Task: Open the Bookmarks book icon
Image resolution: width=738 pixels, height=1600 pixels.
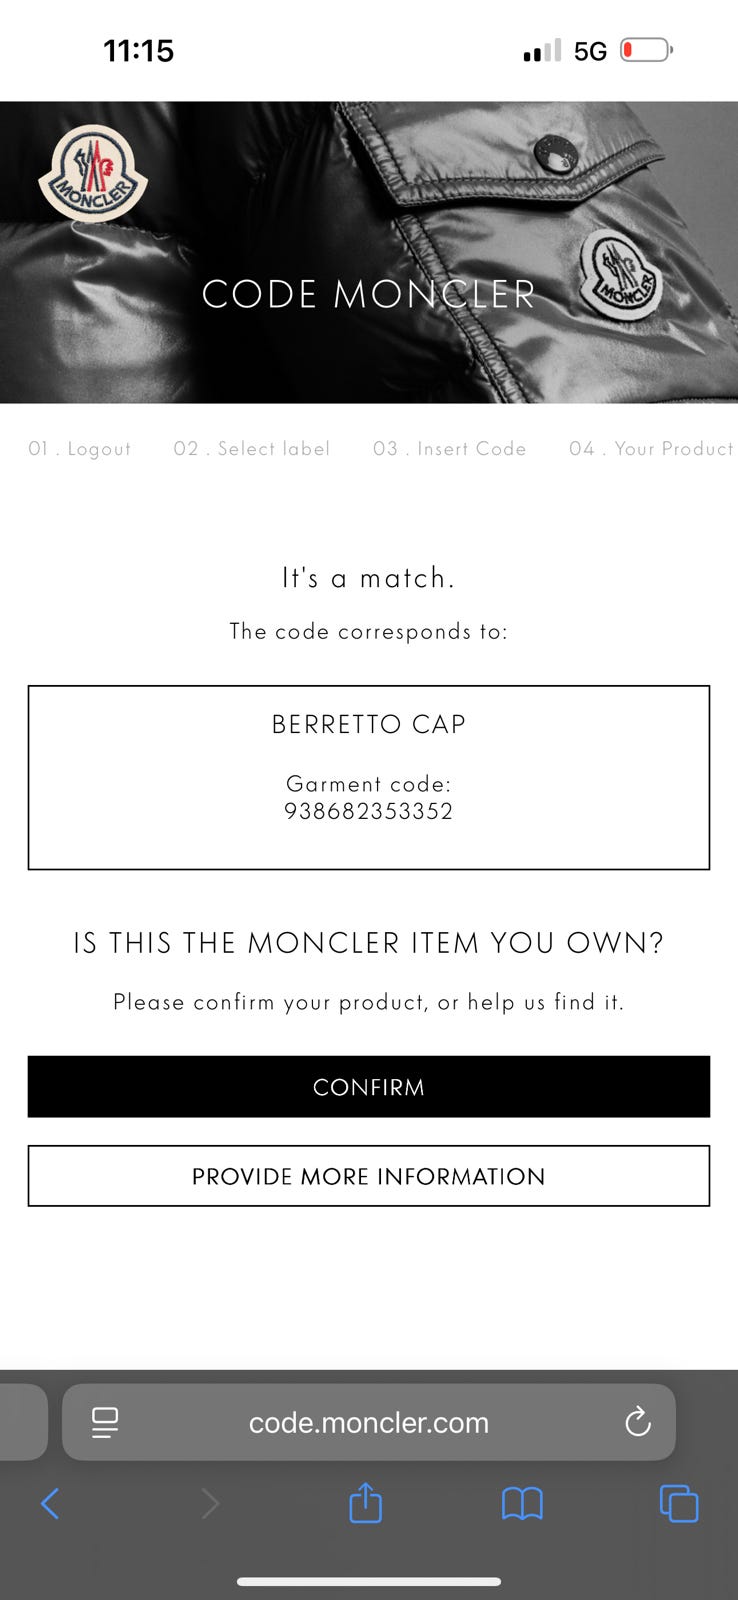Action: pyautogui.click(x=522, y=1502)
